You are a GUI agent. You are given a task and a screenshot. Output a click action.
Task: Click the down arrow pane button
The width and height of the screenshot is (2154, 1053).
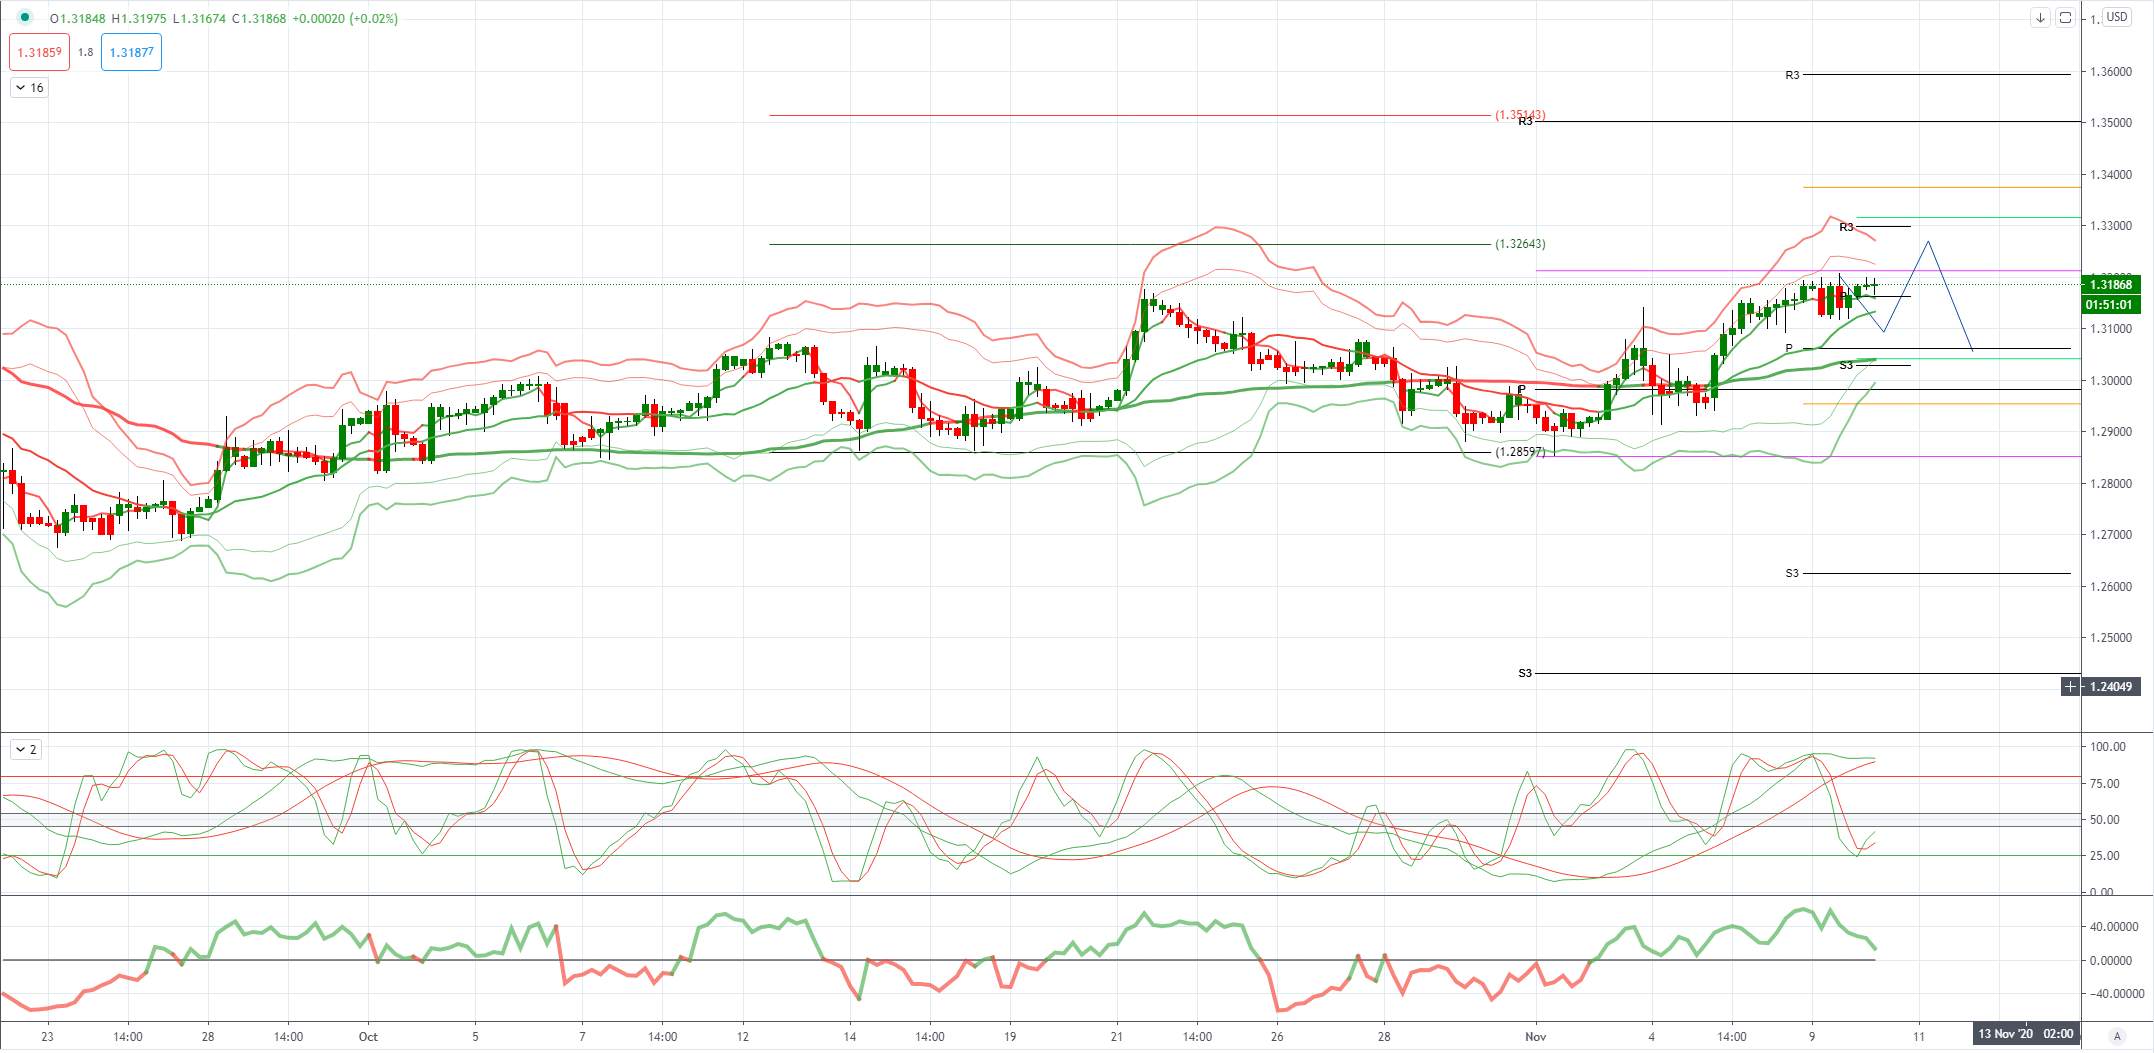2040,18
